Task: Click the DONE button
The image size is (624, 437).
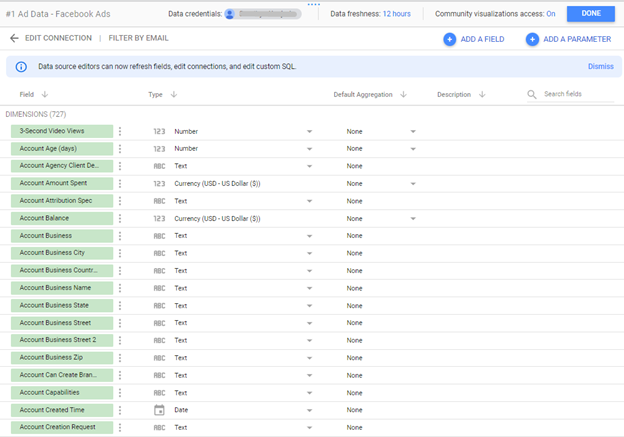Action: pyautogui.click(x=591, y=14)
